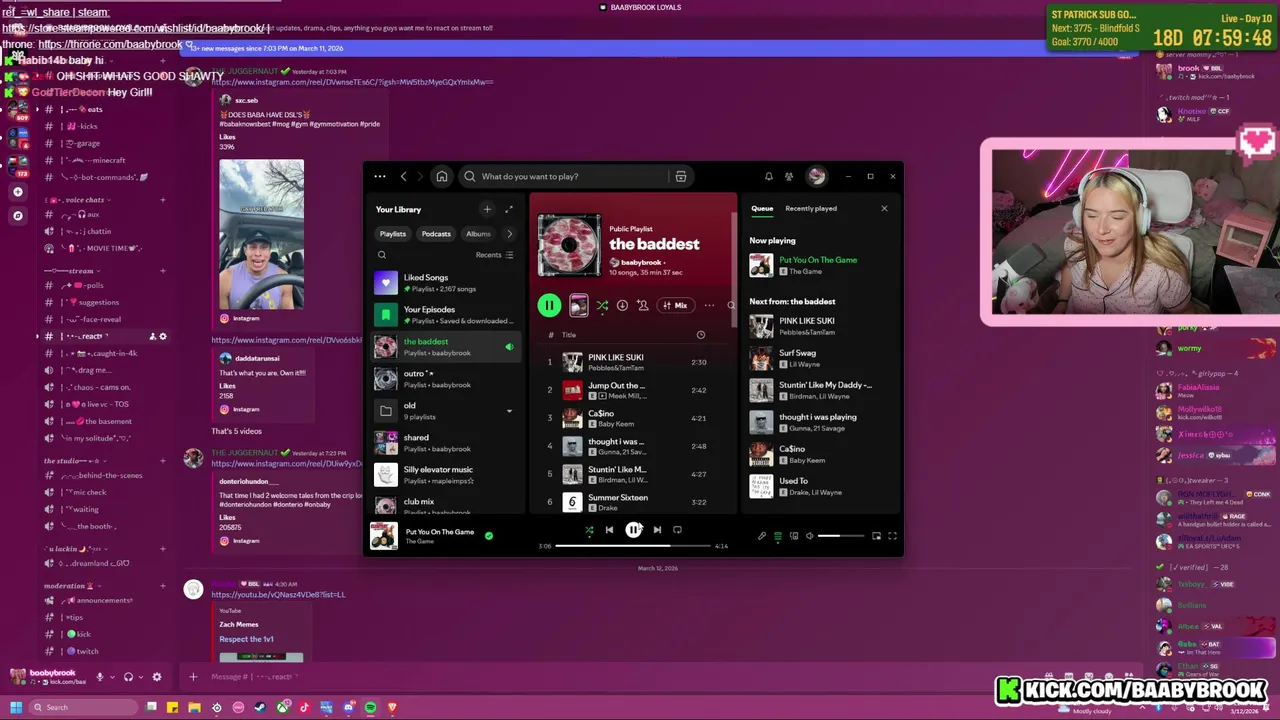1280x720 pixels.
Task: Adjust the Spotify volume slider
Action: (x=842, y=536)
